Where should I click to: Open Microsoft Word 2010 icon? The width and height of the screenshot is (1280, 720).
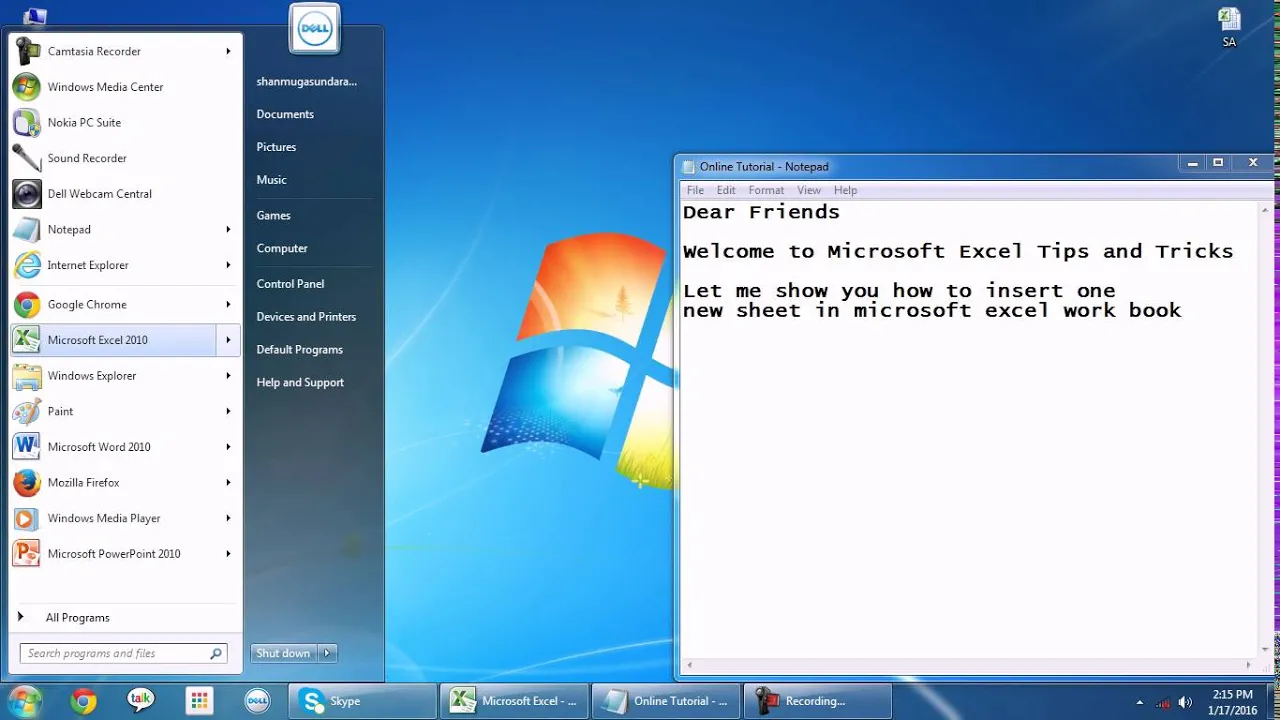click(x=27, y=447)
